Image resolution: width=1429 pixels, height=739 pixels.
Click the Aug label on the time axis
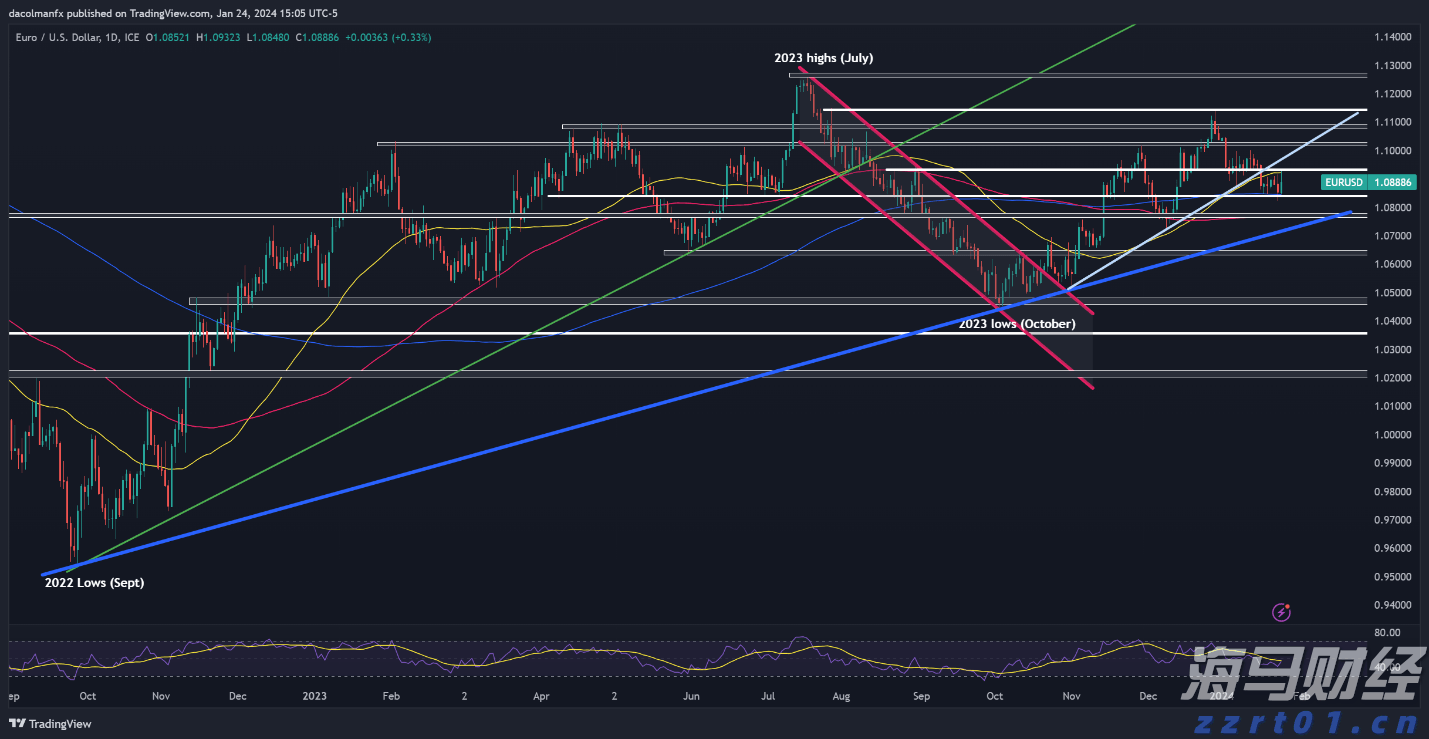coord(841,695)
